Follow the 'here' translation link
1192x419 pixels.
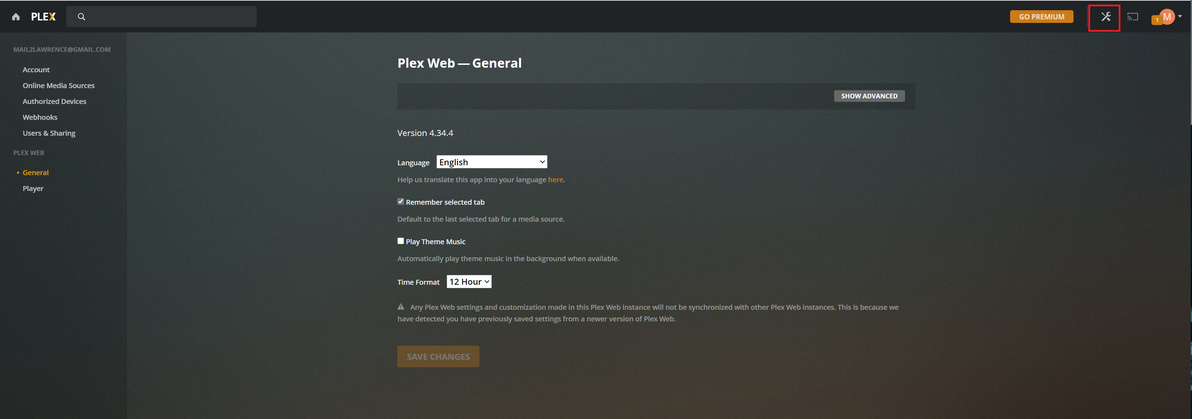(x=556, y=180)
